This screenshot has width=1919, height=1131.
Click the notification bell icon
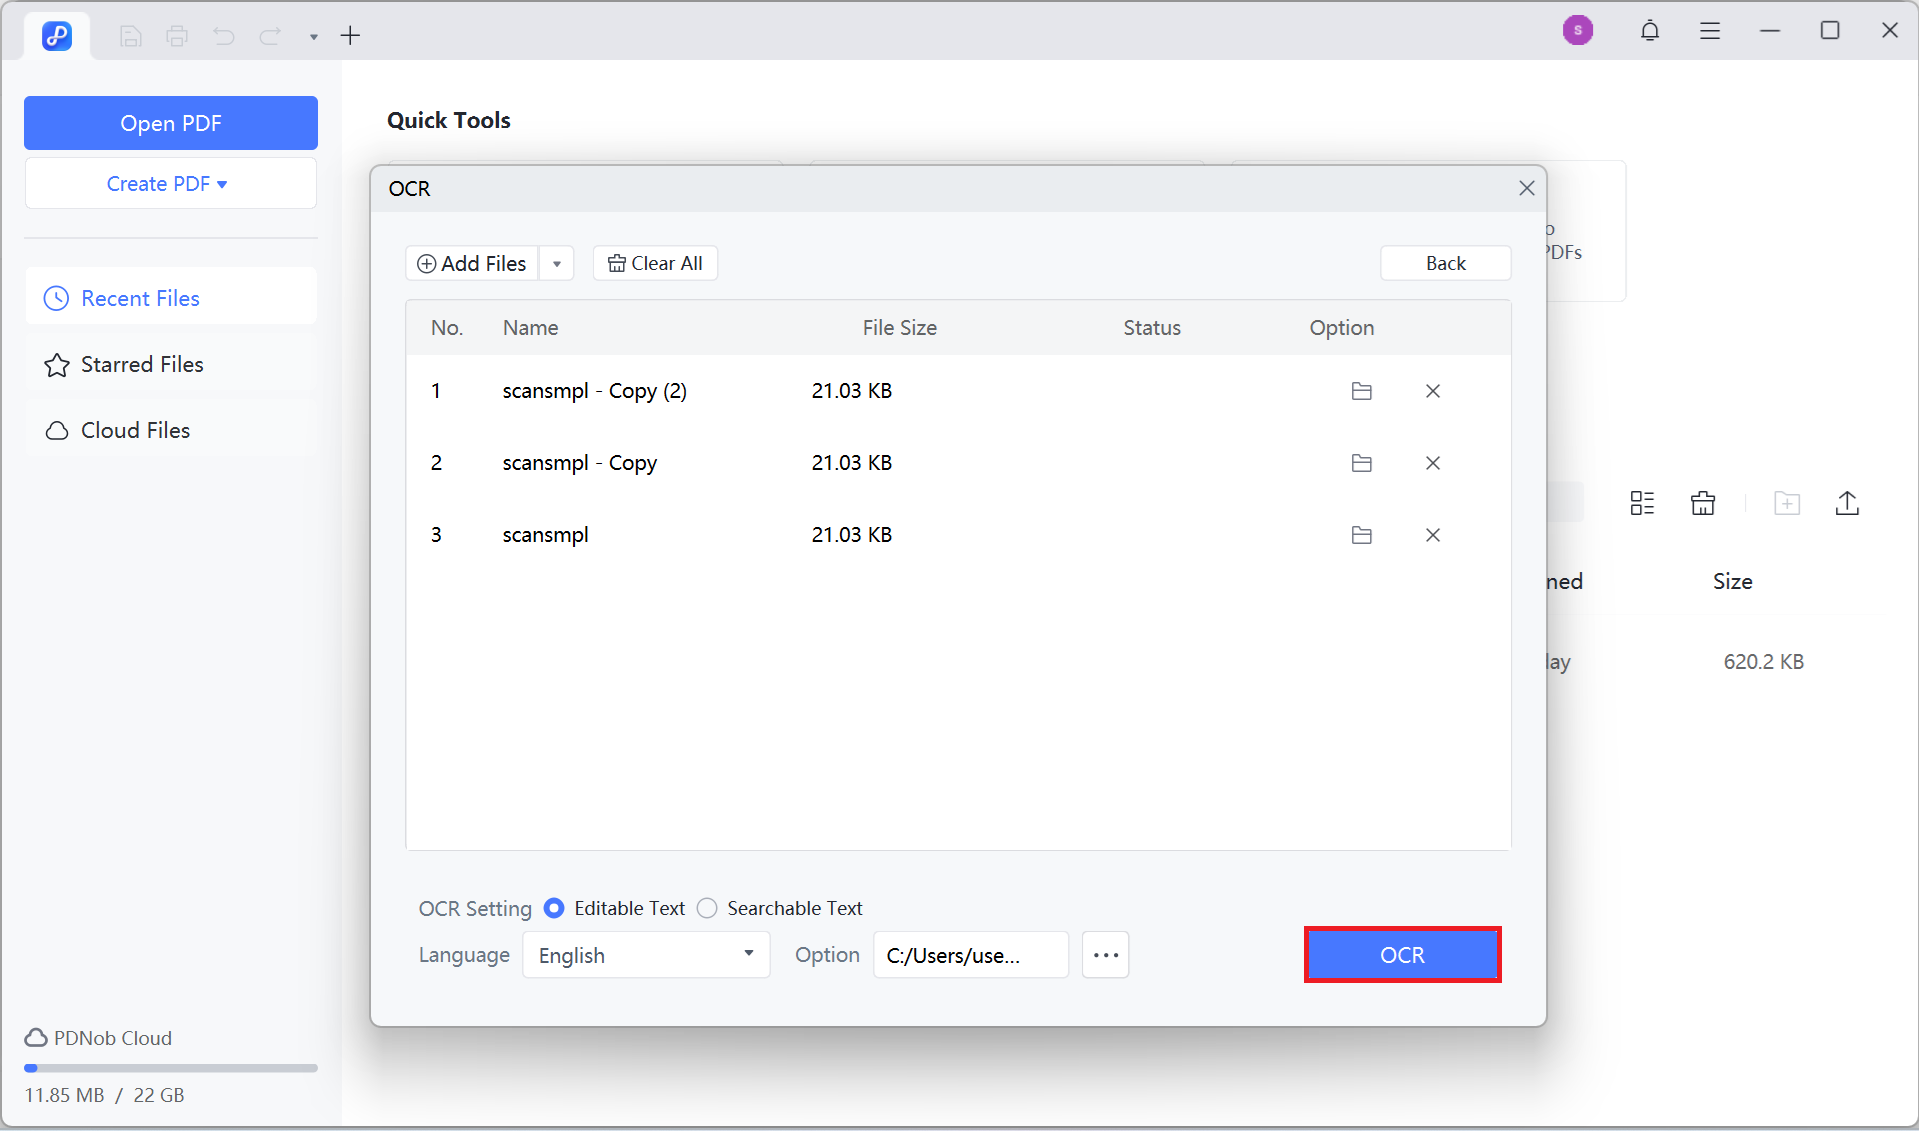1649,31
